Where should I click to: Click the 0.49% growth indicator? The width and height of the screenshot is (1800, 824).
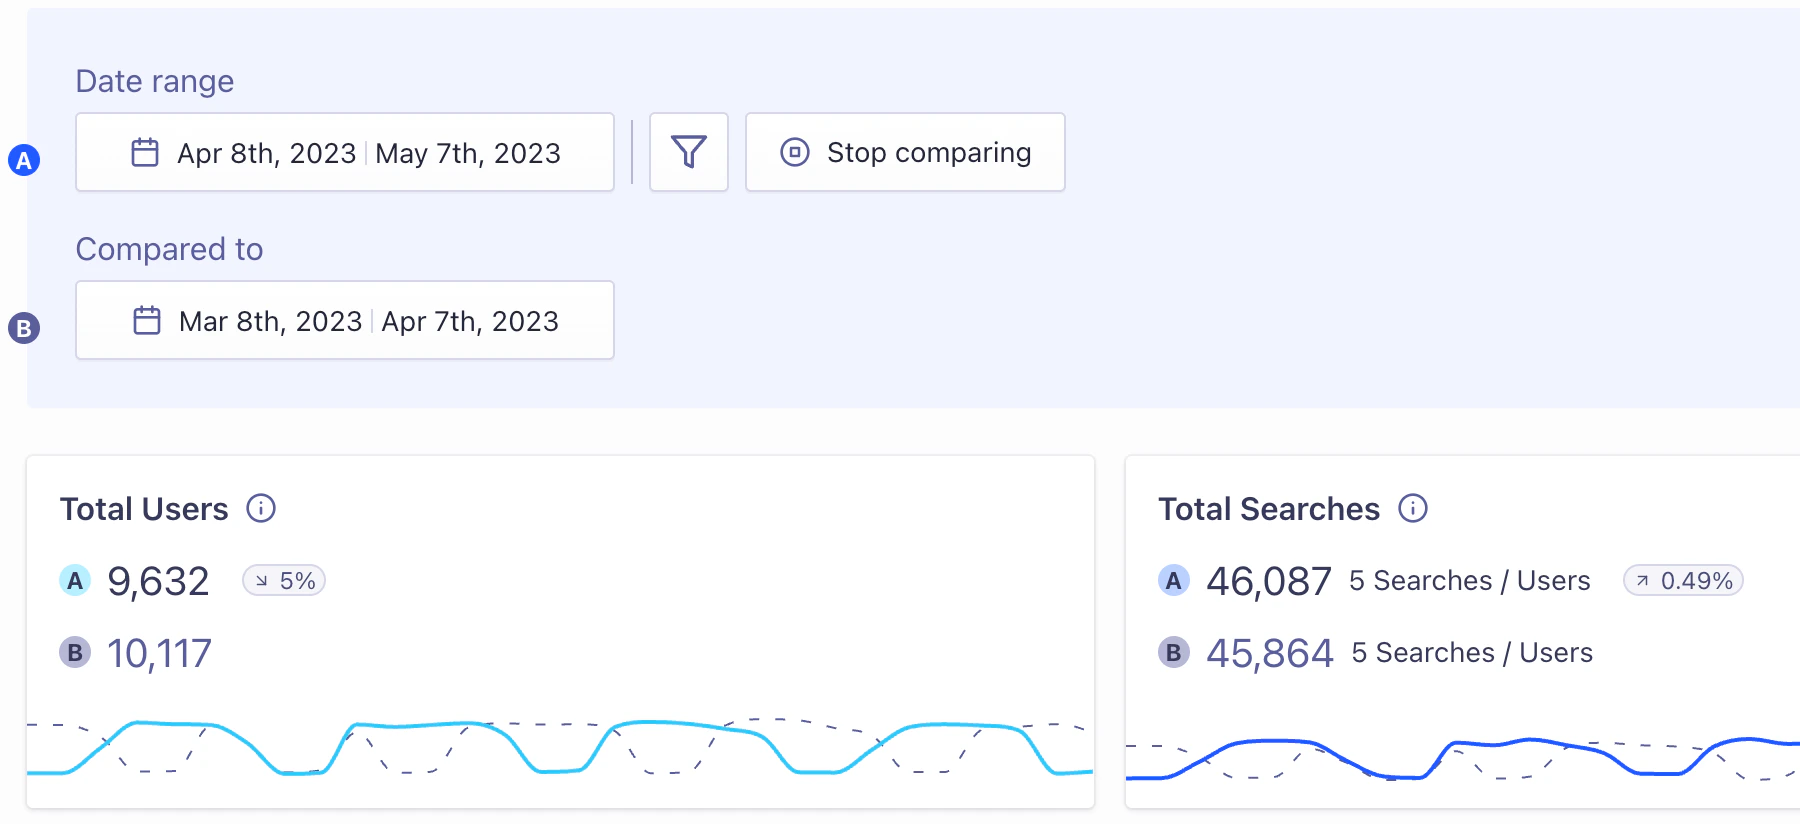[1683, 580]
